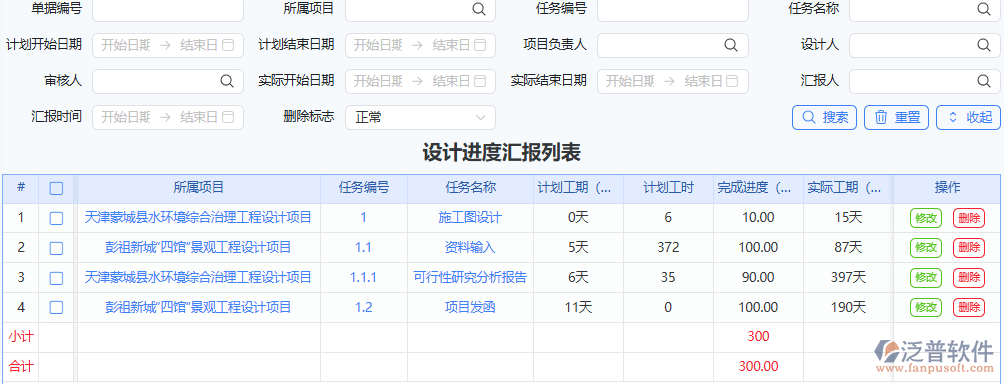Click the 任务编号 column header
The height and width of the screenshot is (384, 1004).
(364, 188)
